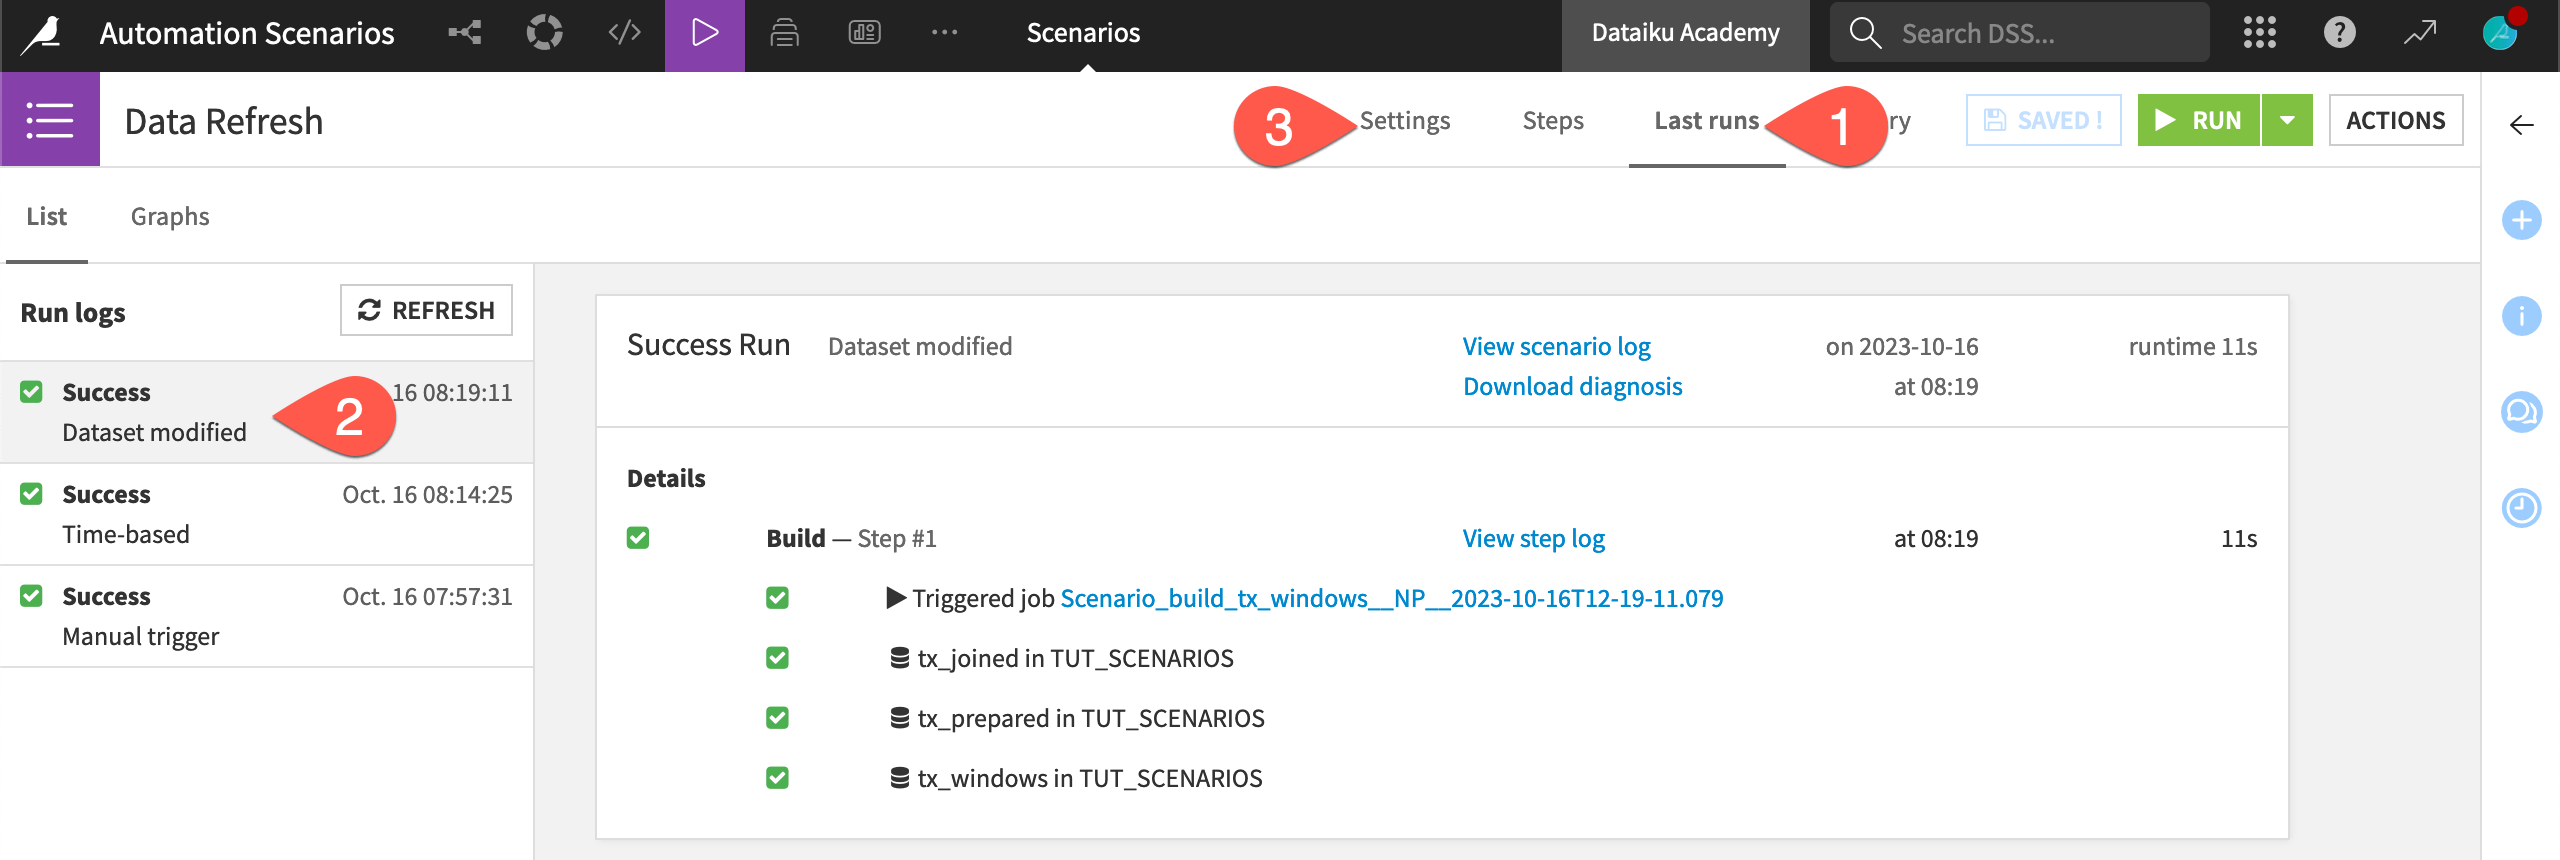Open the Help question mark icon
The image size is (2560, 860).
click(2339, 33)
